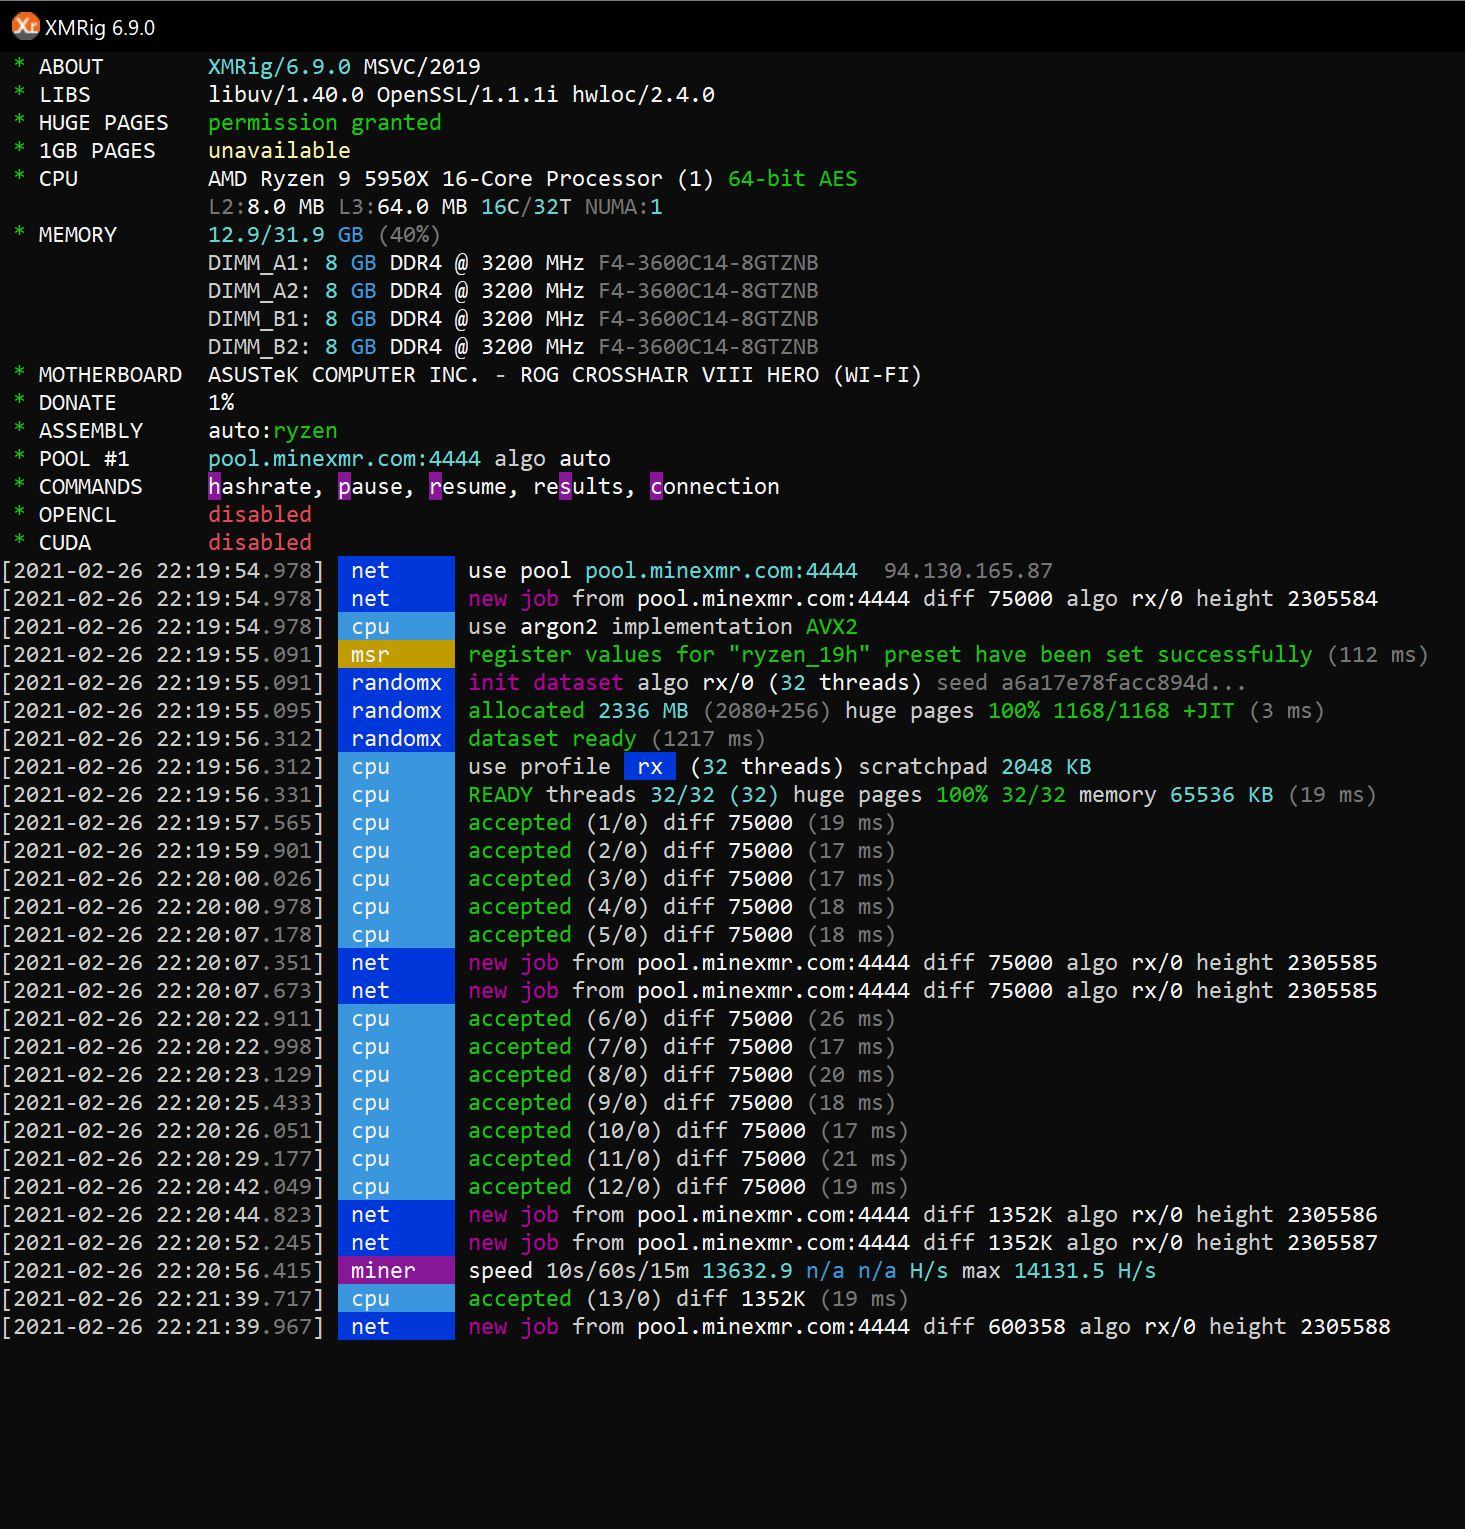Viewport: 1465px width, 1529px height.
Task: Click new job line at 22:20:07.351
Action: (922, 962)
